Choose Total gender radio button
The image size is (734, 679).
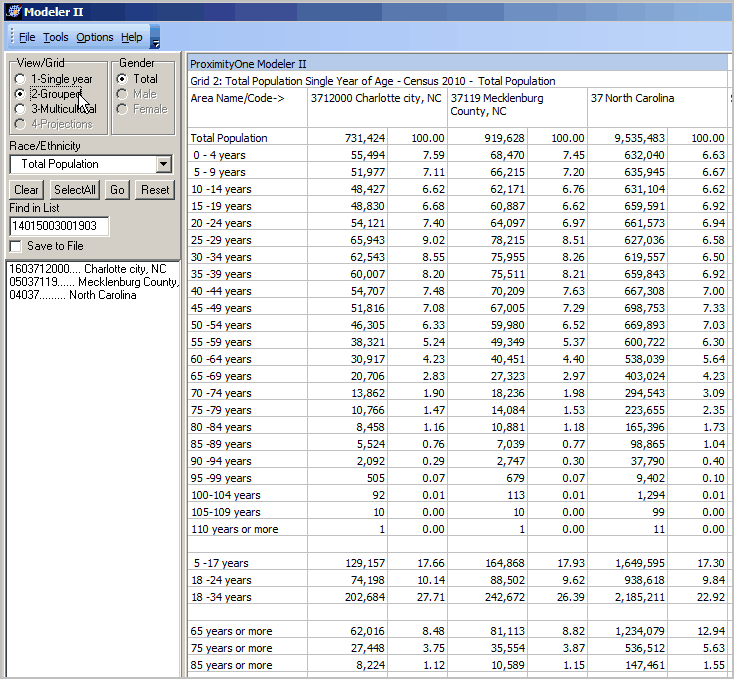(x=137, y=79)
